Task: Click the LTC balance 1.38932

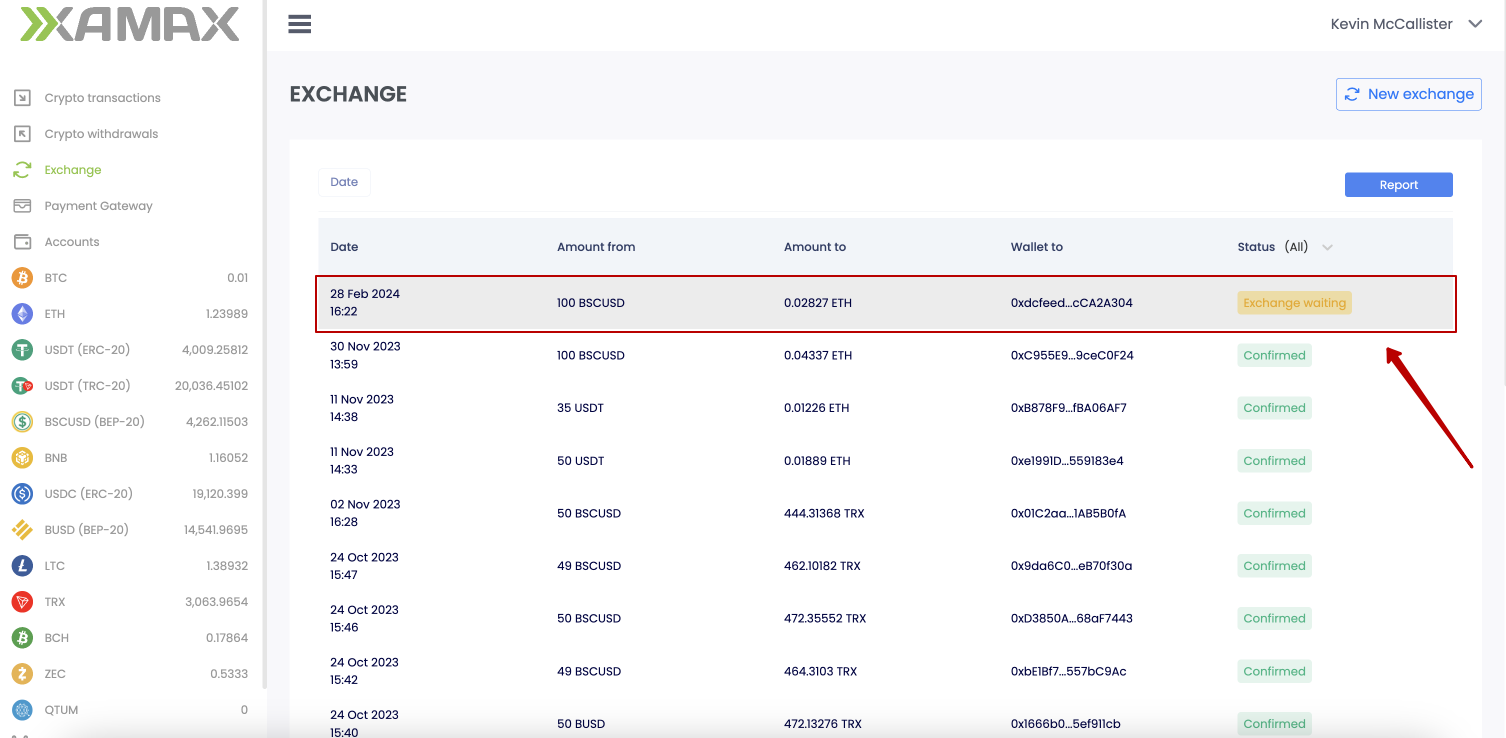Action: click(227, 566)
